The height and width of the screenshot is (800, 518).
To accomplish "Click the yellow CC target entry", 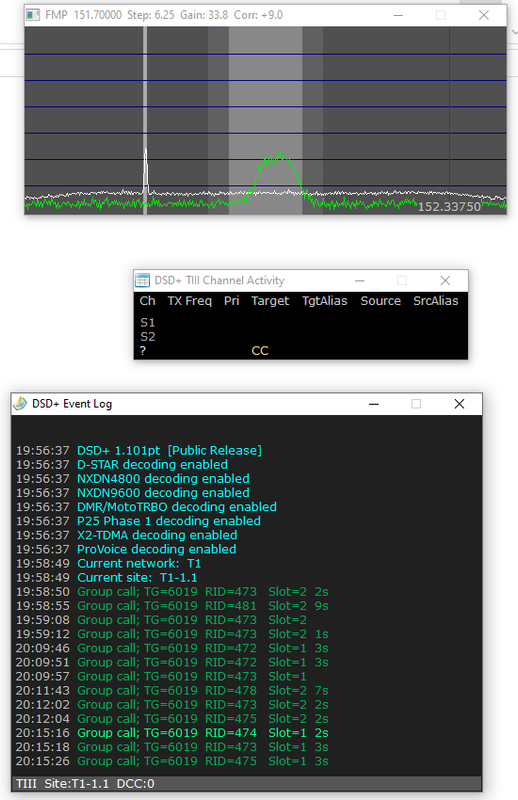I will 260,351.
